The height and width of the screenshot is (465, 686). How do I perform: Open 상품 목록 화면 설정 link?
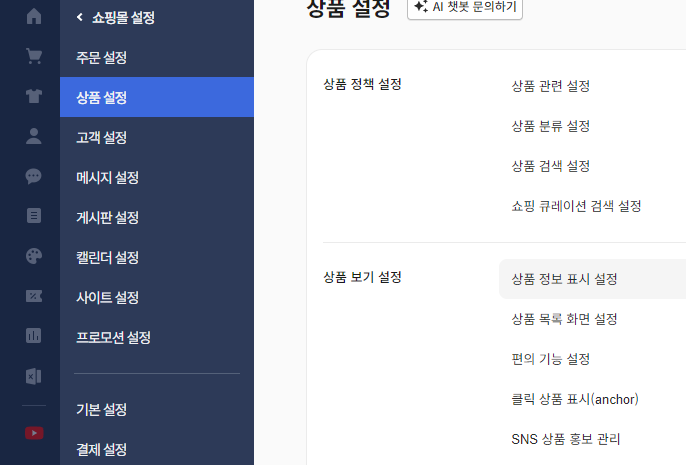pyautogui.click(x=564, y=319)
